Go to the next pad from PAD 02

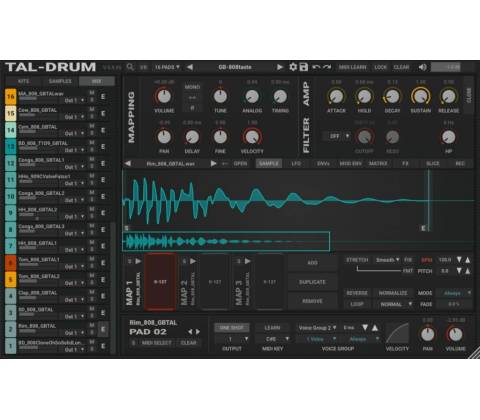[198, 332]
